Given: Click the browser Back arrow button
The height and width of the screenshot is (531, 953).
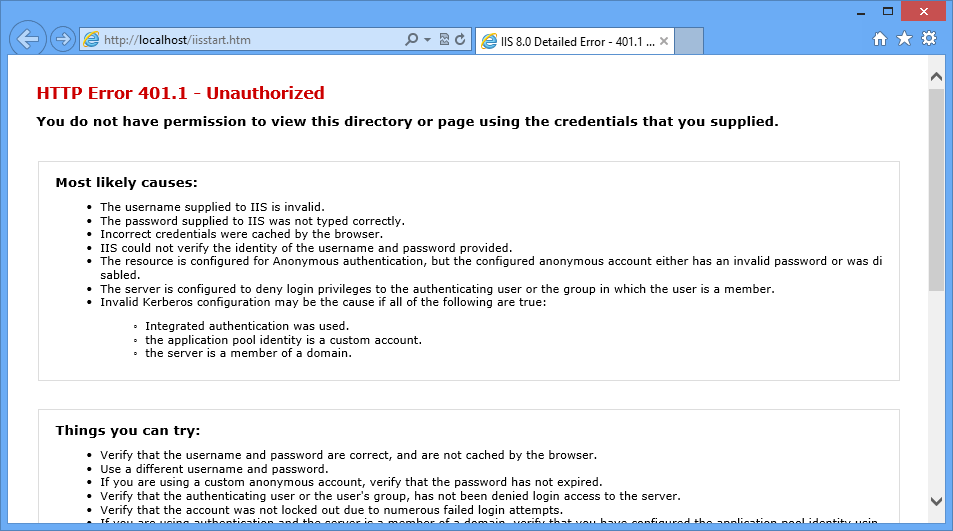Looking at the screenshot, I should pos(28,40).
